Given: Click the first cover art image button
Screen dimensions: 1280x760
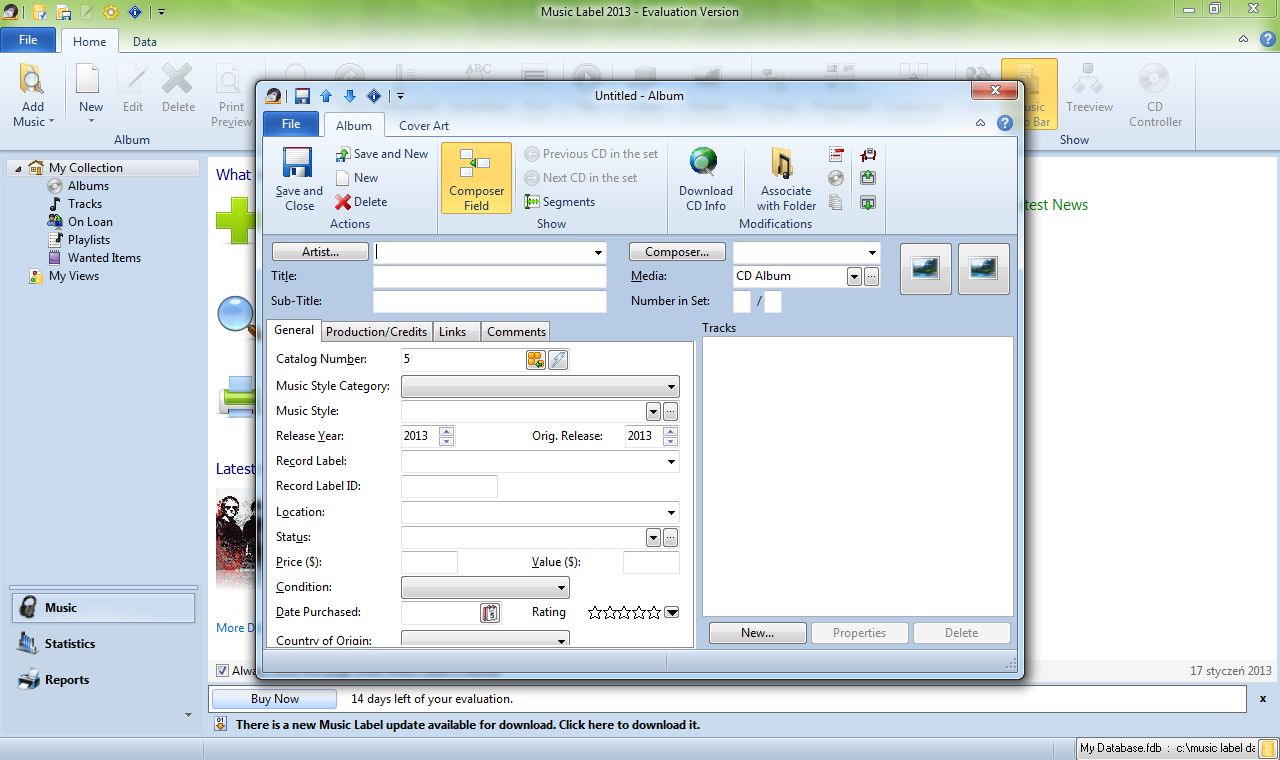Looking at the screenshot, I should point(925,269).
